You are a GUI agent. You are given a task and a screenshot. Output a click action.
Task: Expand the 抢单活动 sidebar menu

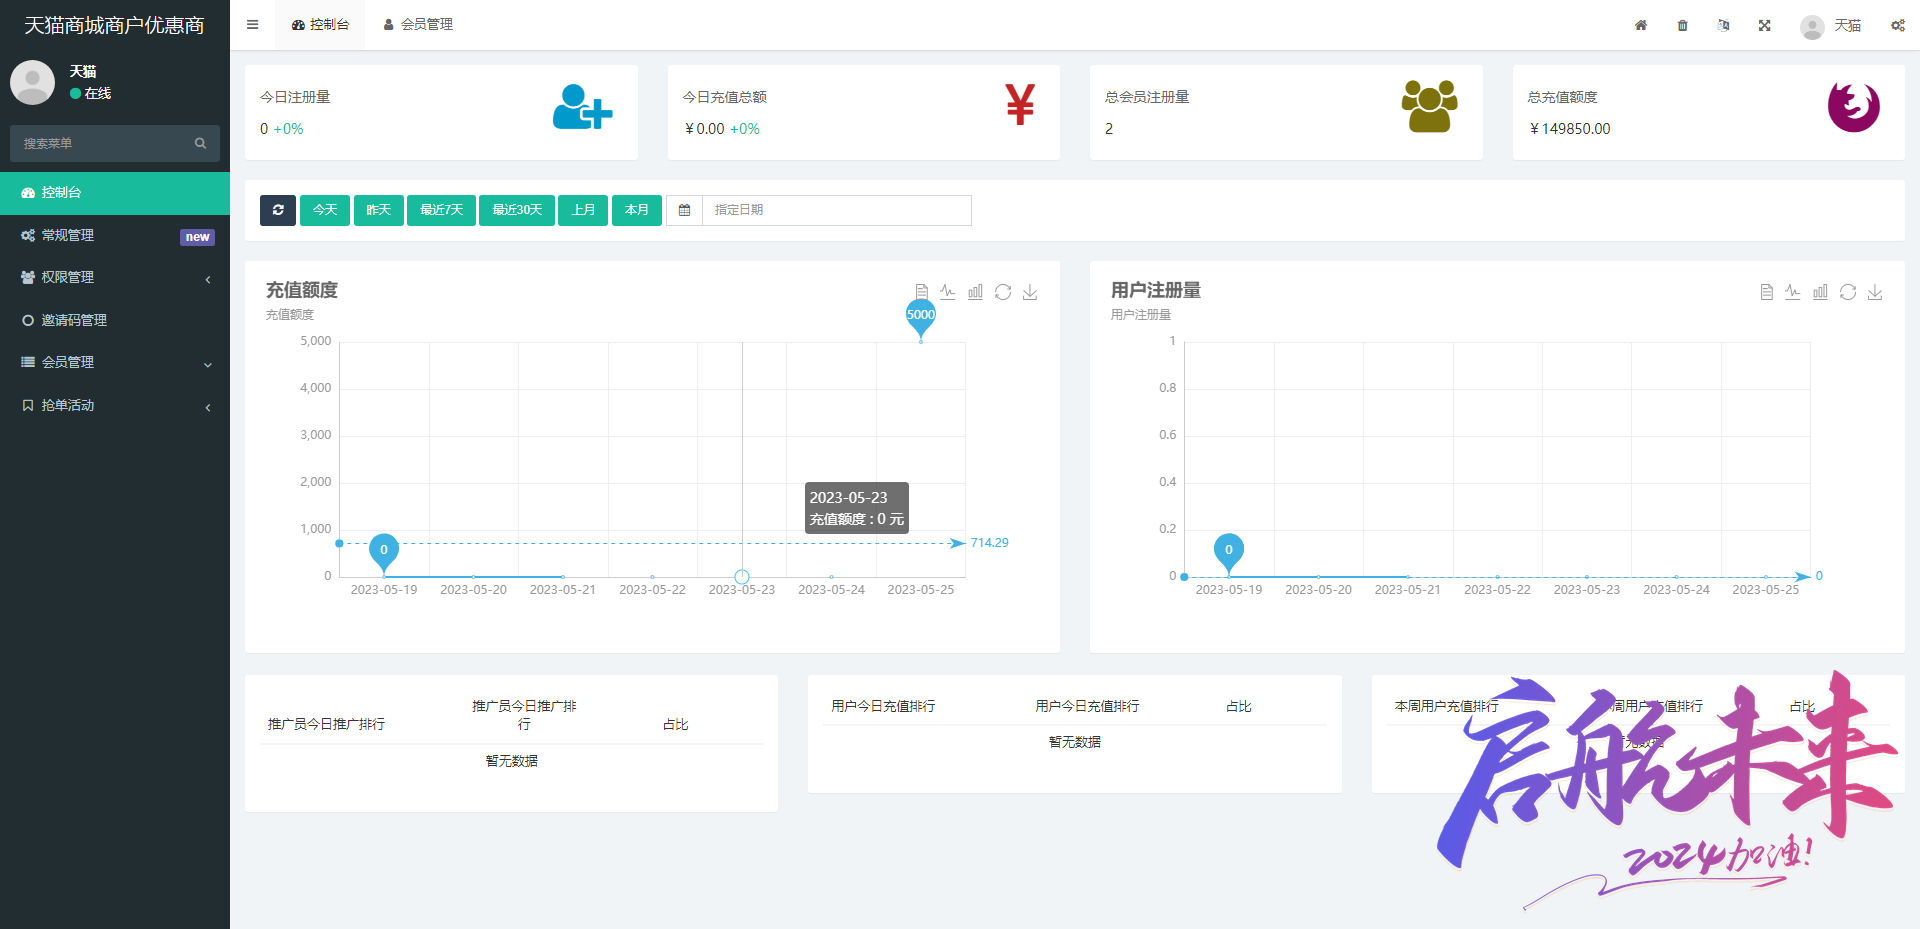coord(115,406)
